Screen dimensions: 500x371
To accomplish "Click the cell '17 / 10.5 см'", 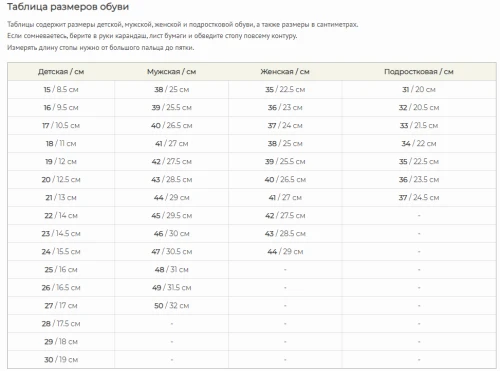I will pos(61,126).
